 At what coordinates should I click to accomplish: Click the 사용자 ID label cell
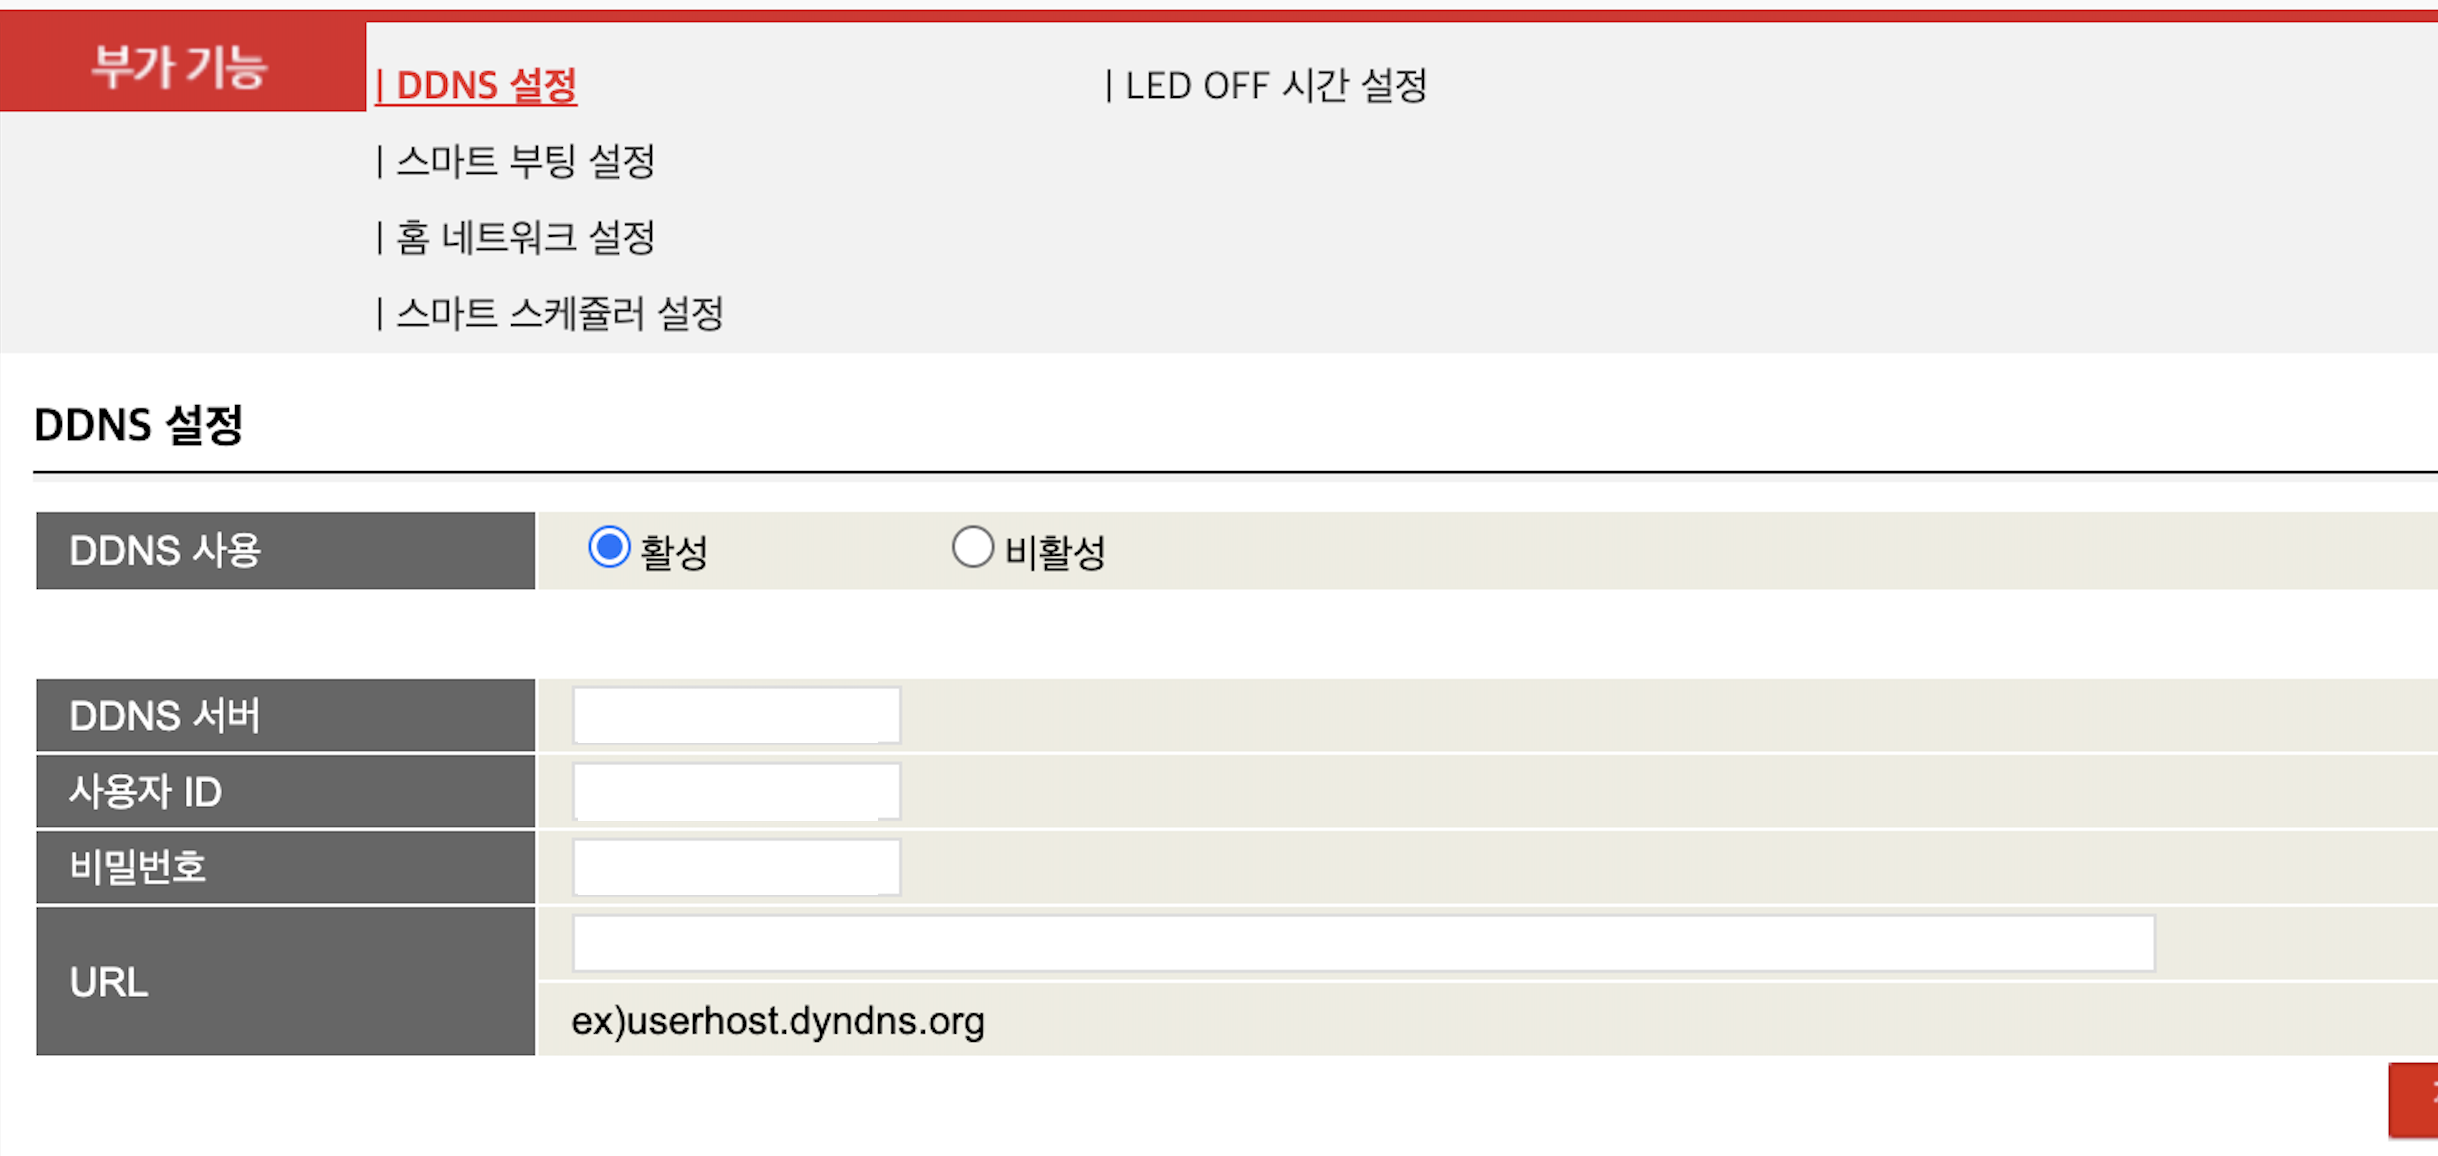point(286,791)
